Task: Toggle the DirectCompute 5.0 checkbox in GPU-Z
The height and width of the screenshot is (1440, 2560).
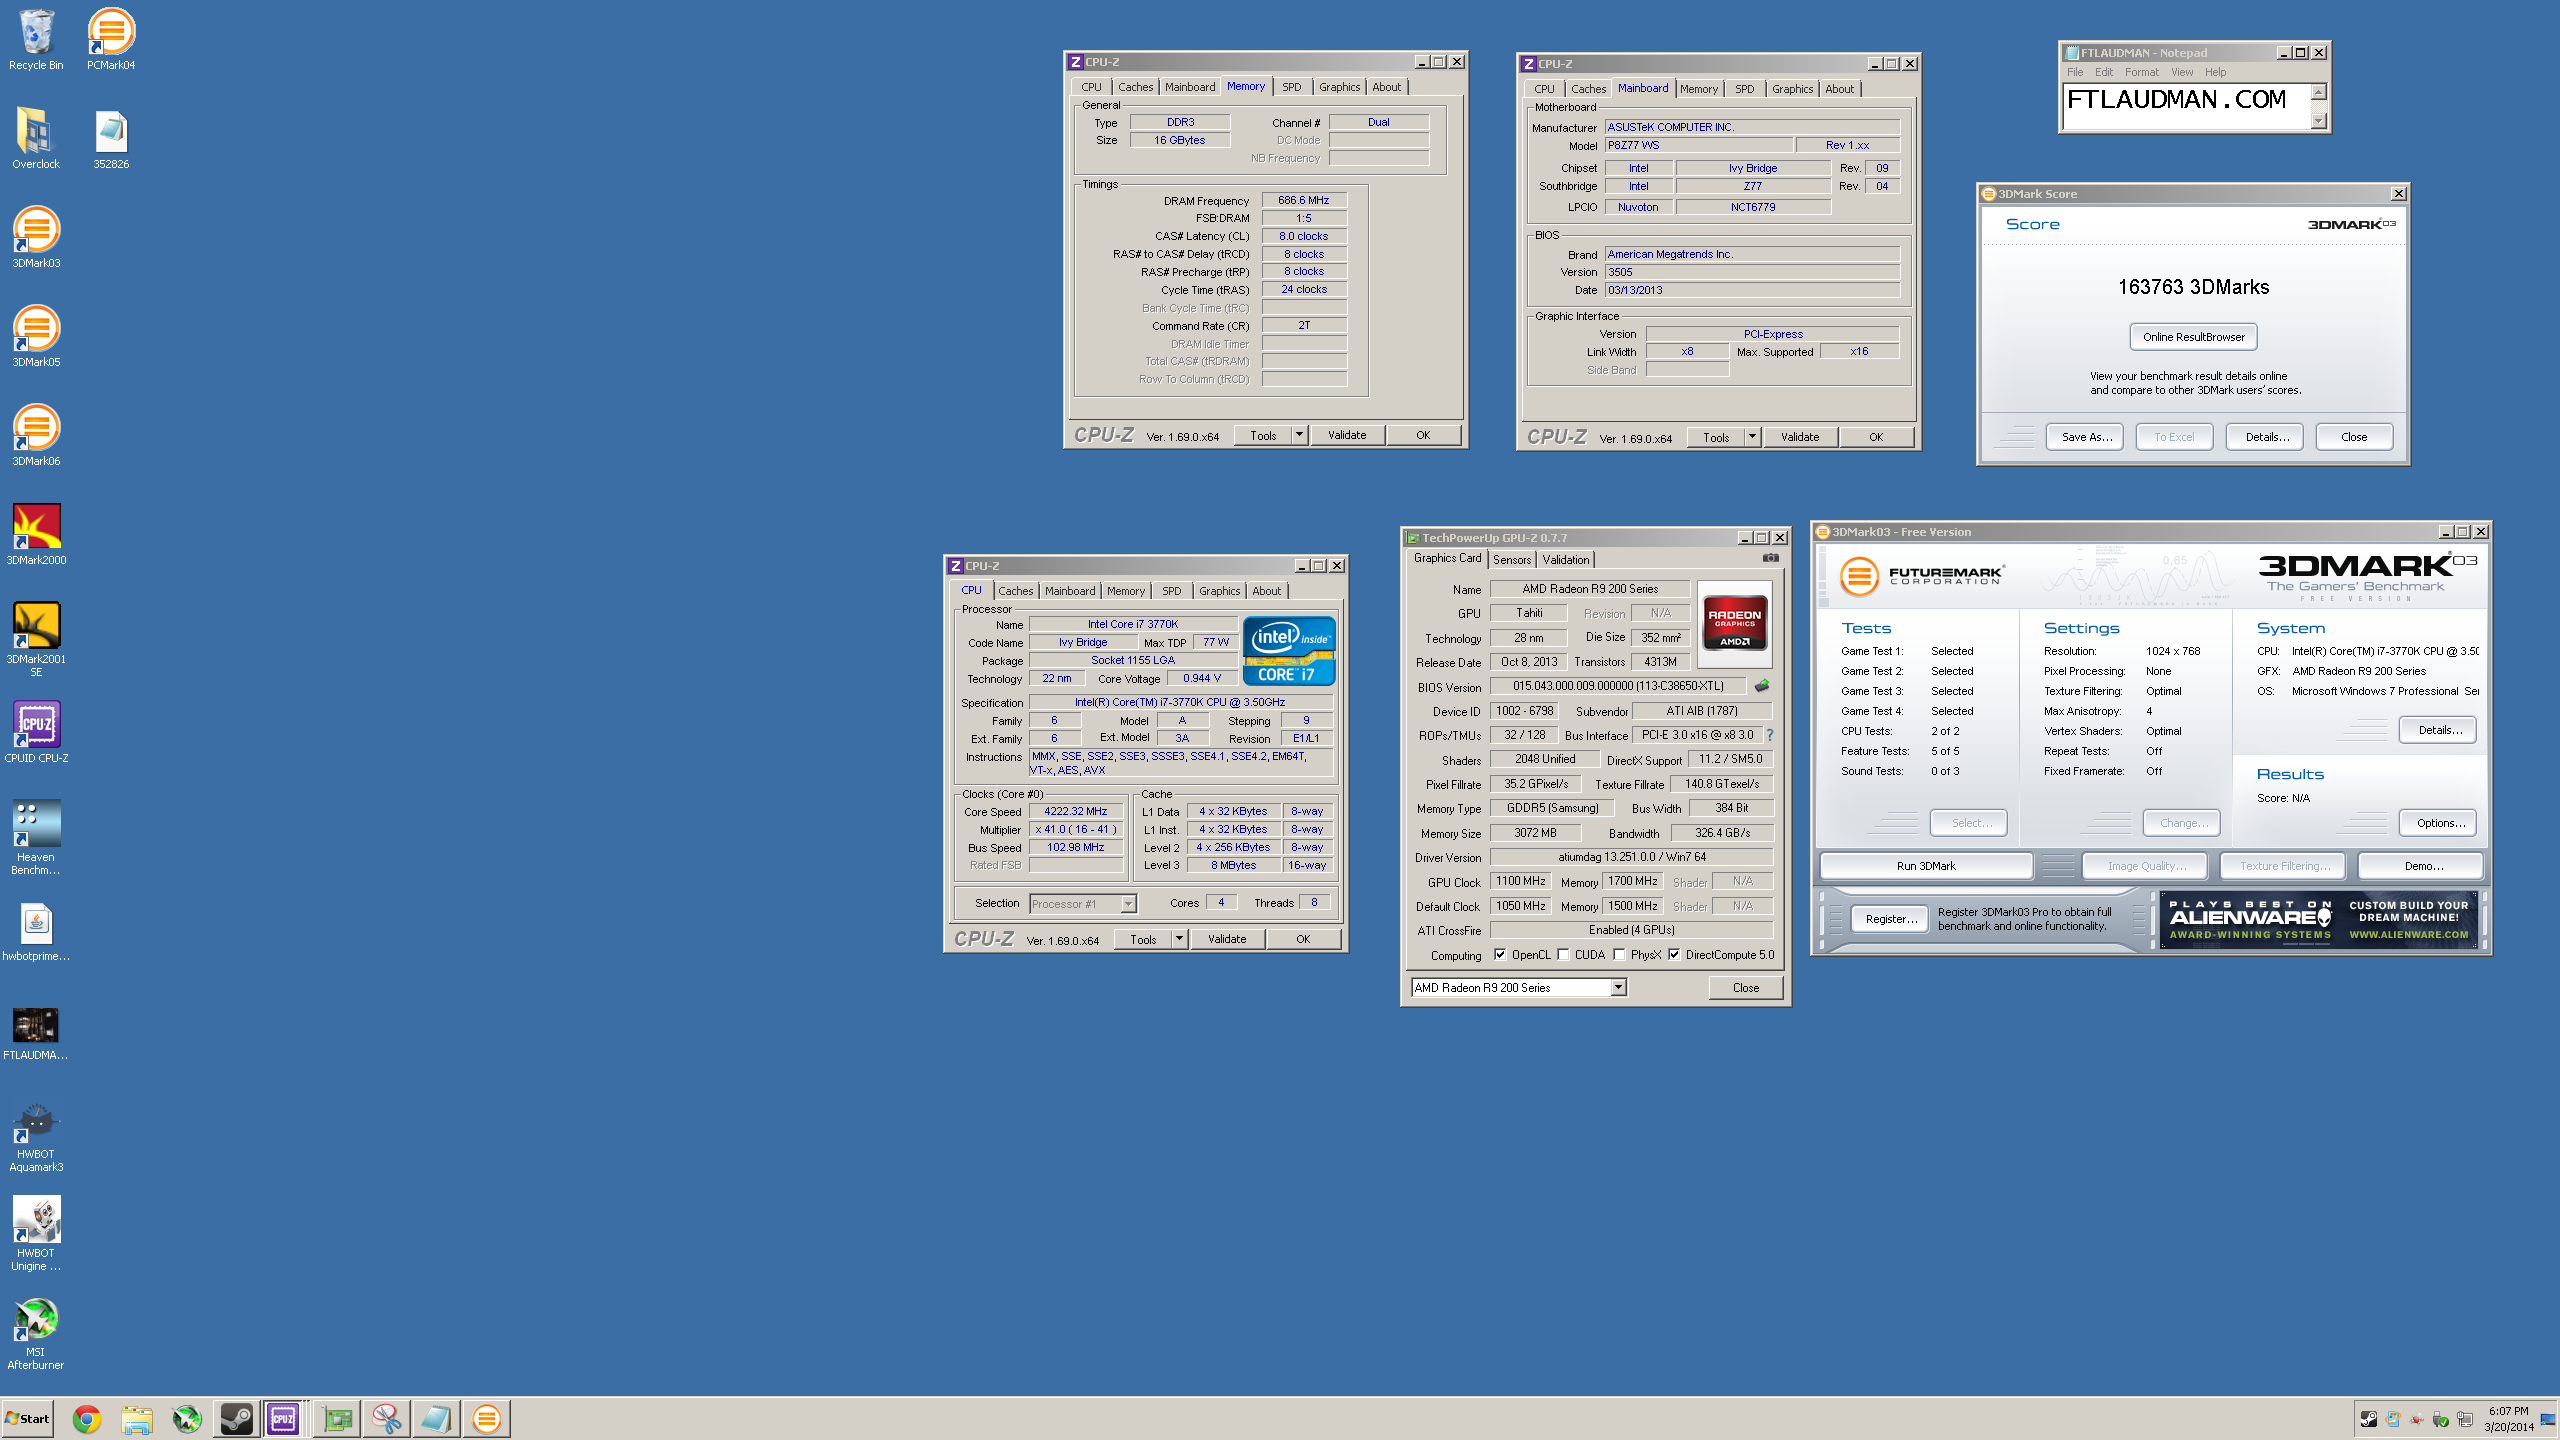Action: pyautogui.click(x=1674, y=955)
